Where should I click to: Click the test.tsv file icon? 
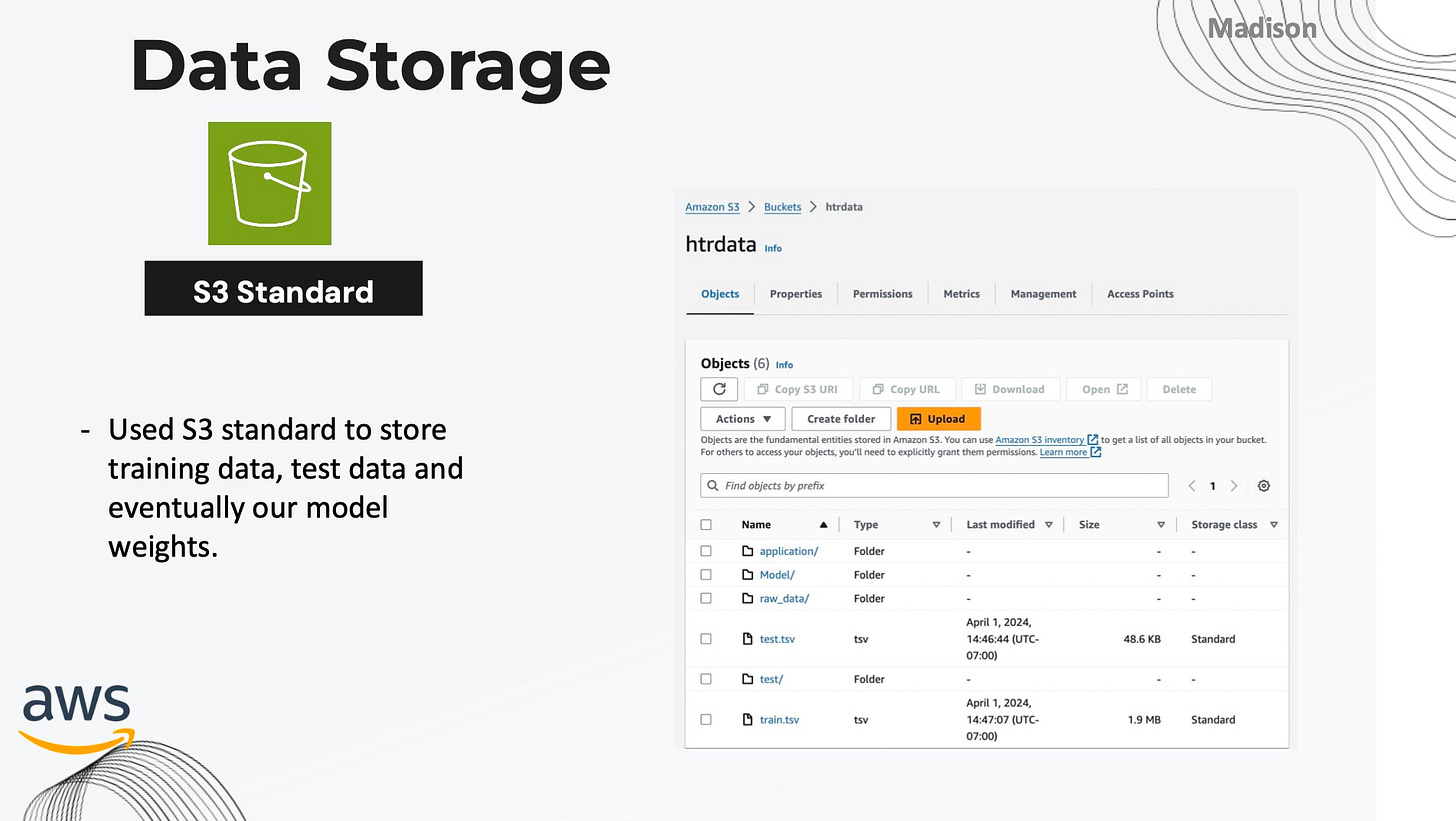[x=747, y=639]
